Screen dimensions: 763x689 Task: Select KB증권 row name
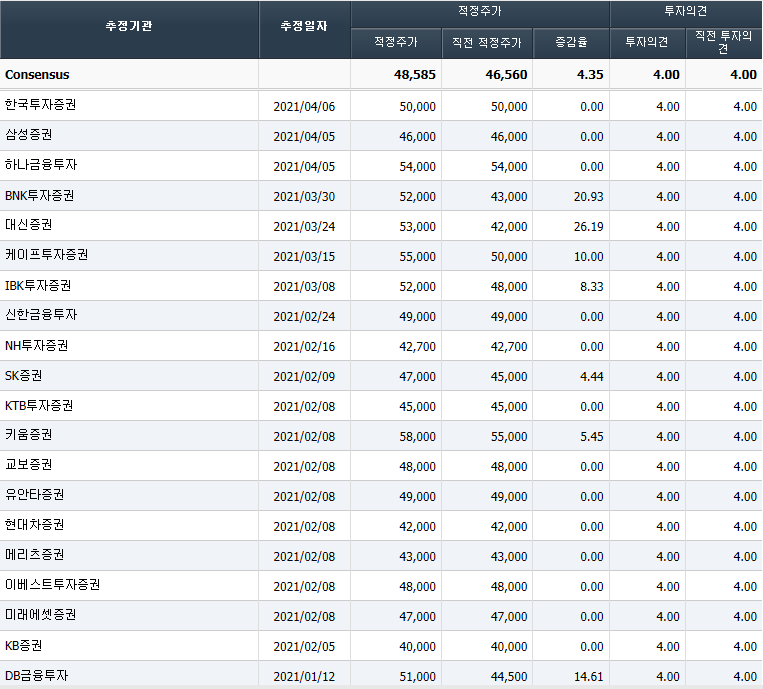point(23,646)
